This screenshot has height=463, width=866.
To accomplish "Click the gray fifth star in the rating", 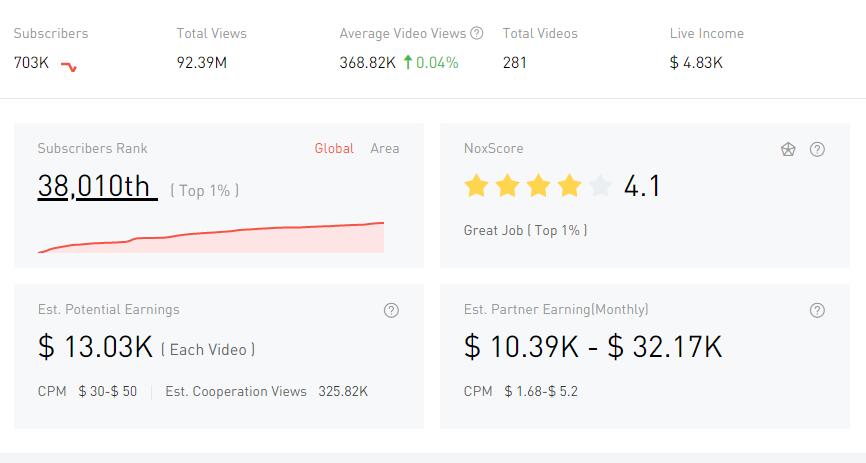I will 600,186.
